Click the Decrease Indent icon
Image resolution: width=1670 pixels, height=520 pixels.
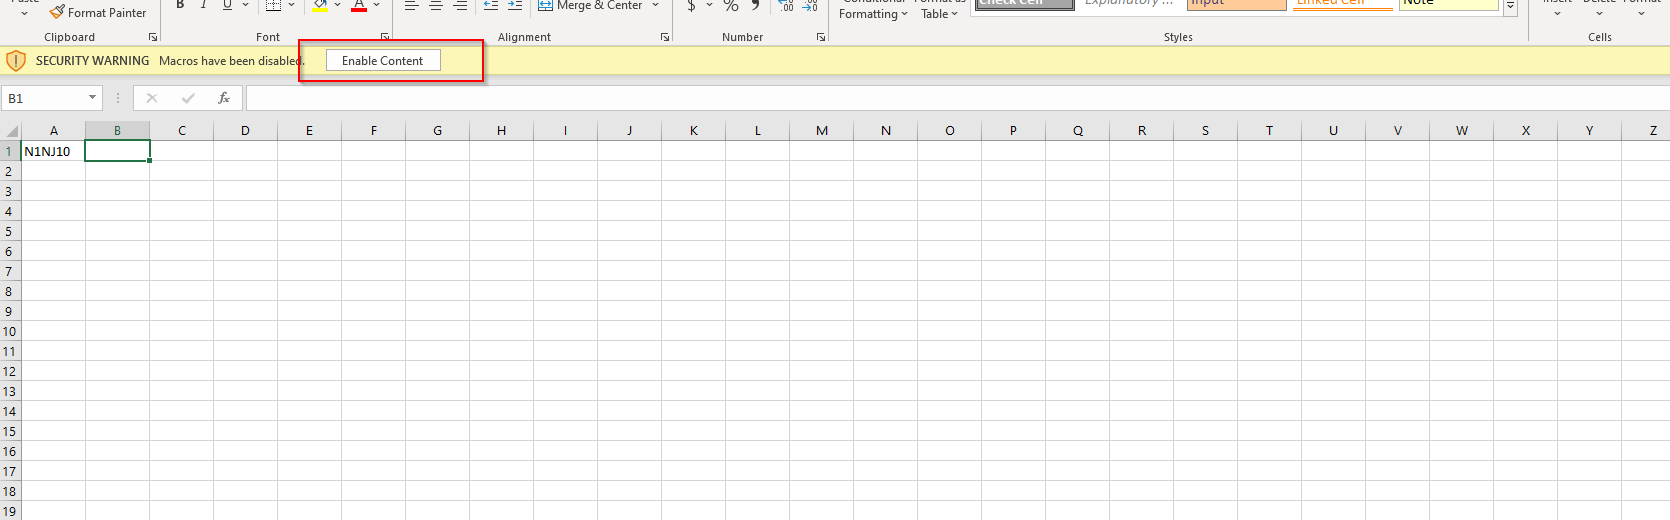click(490, 6)
